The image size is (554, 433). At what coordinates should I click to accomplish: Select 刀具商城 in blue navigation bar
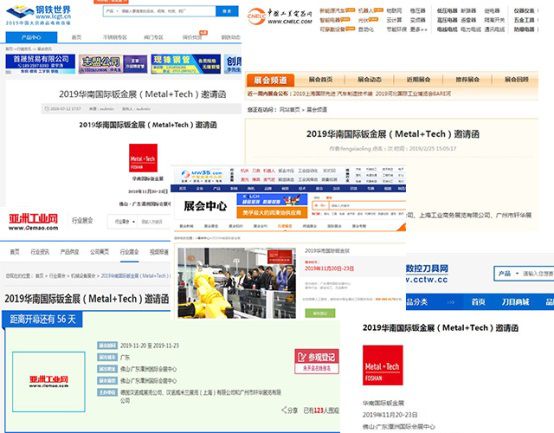(515, 302)
